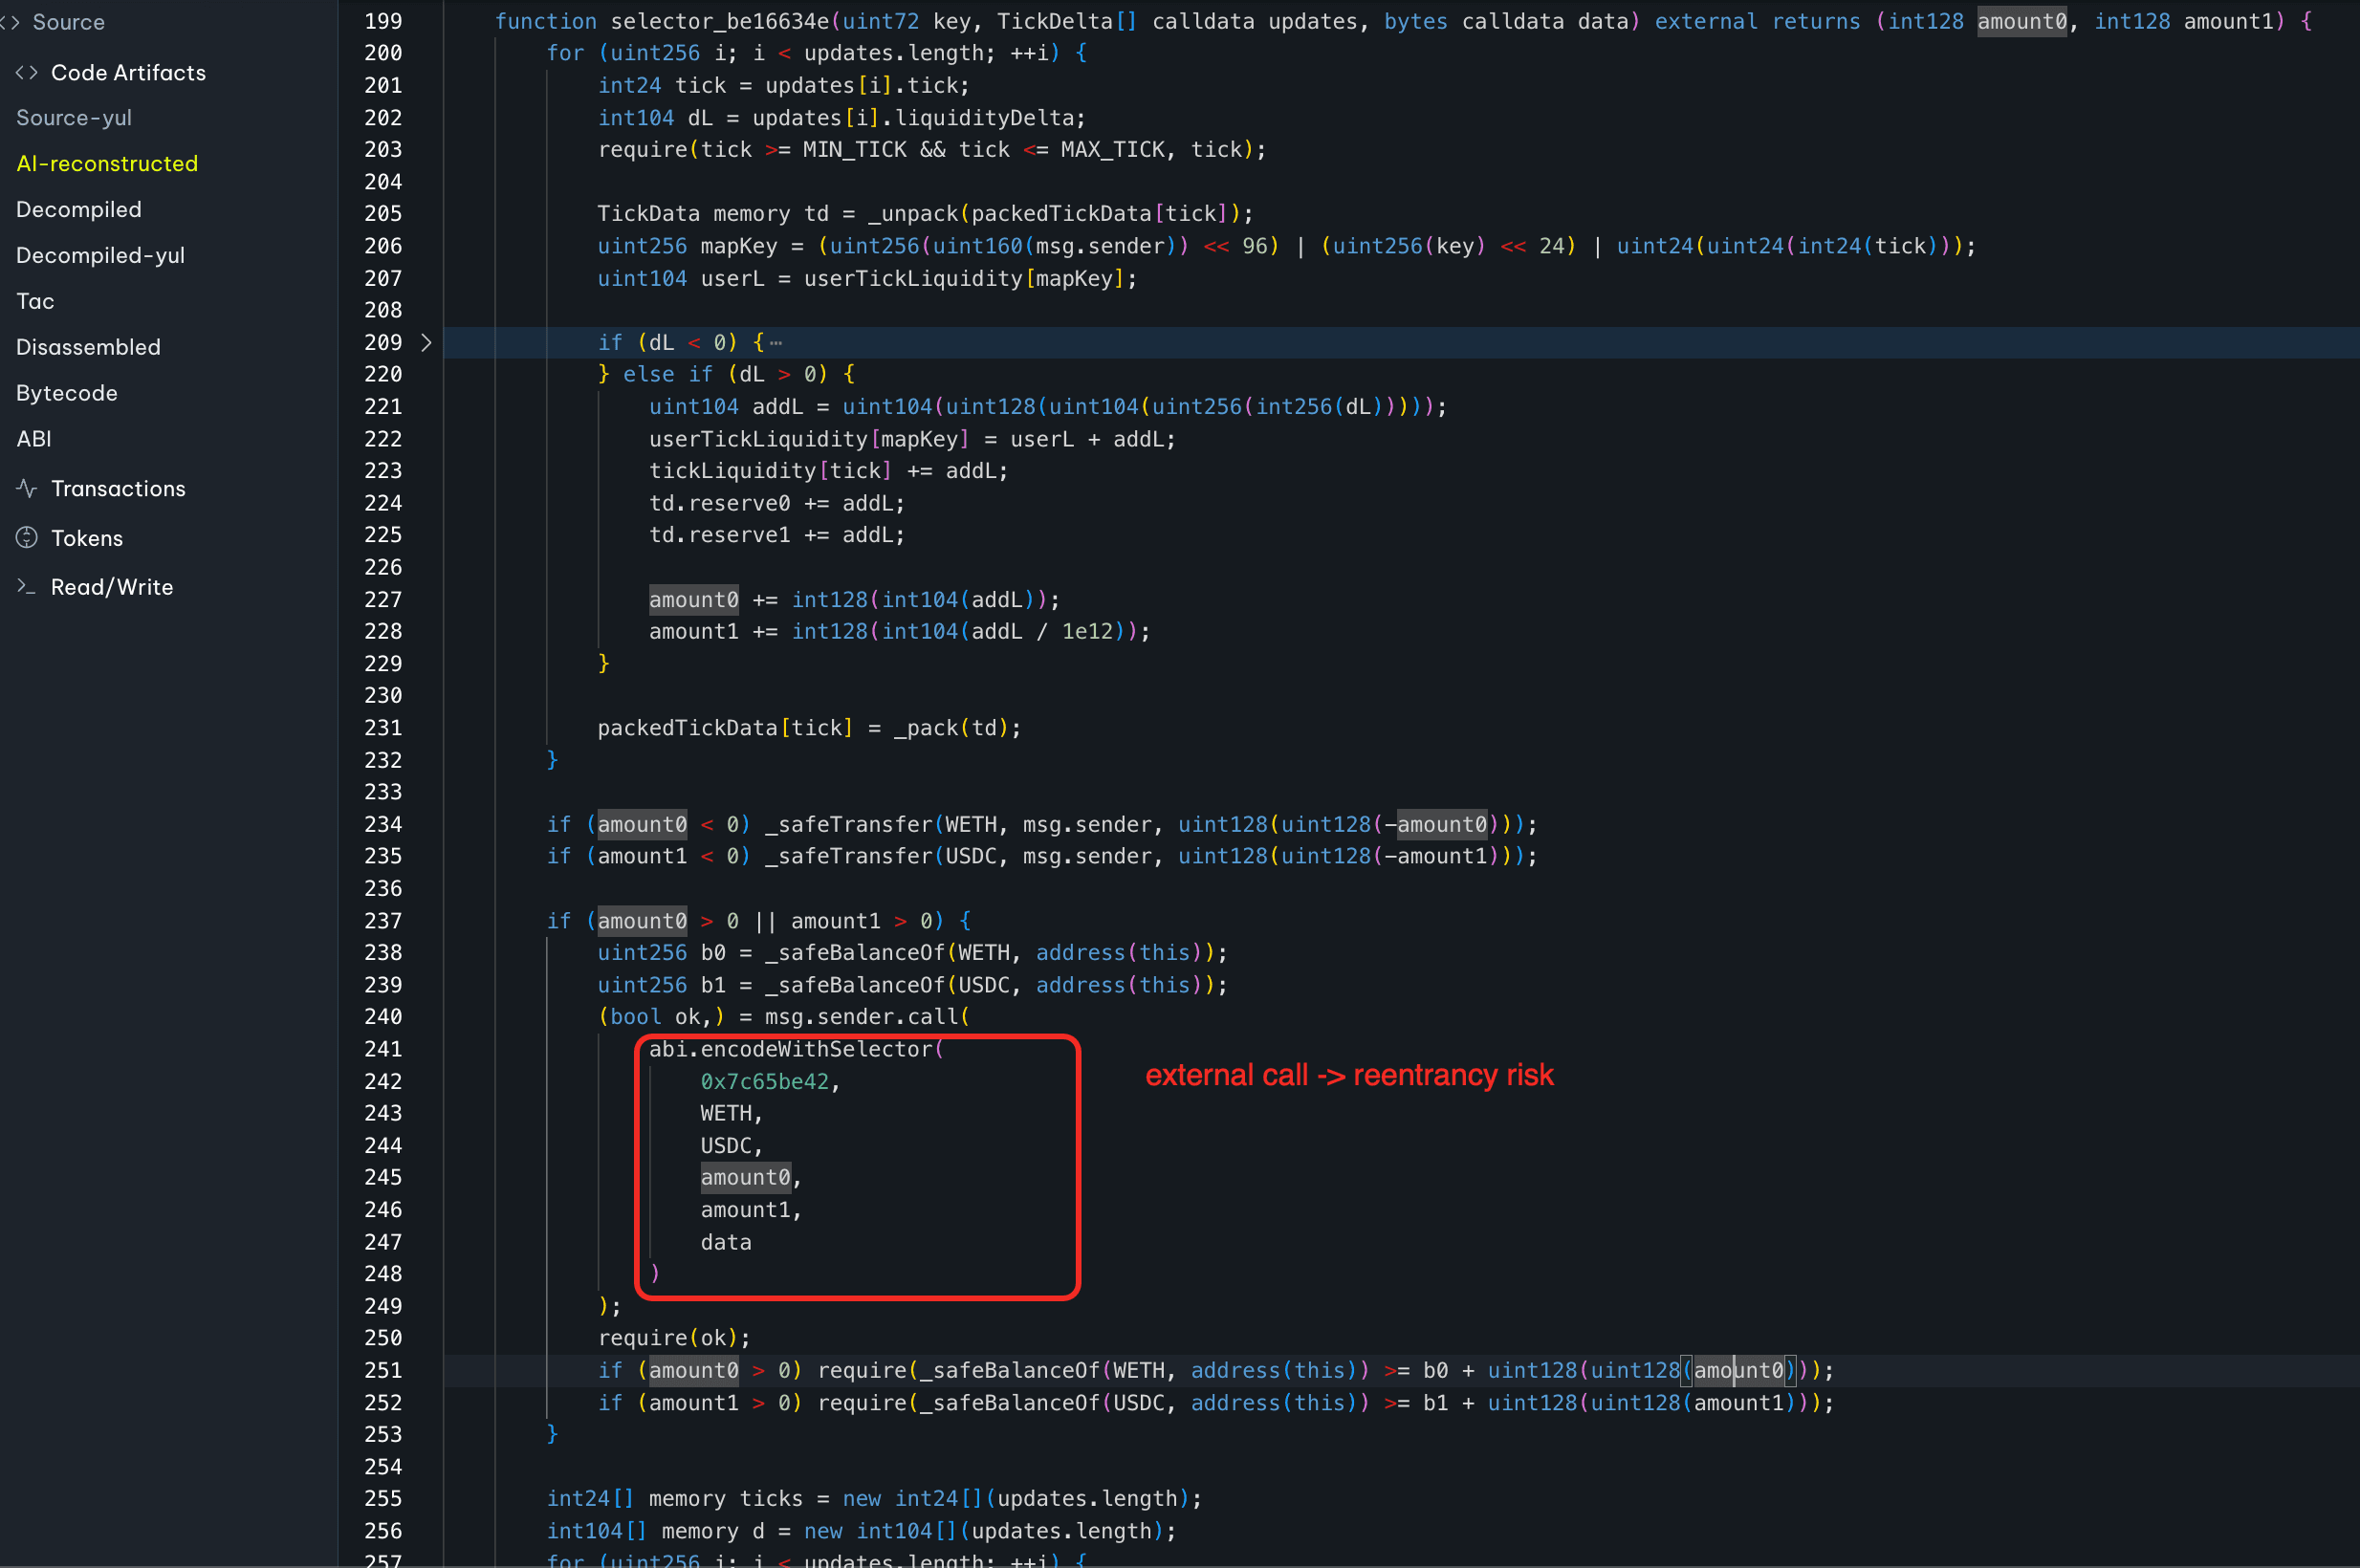The height and width of the screenshot is (1568, 2360).
Task: Click the selector 0x7c65be42 in code
Action: pyautogui.click(x=765, y=1082)
